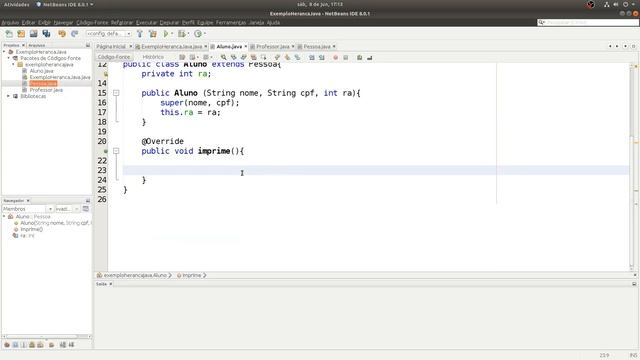Open the system volume indicator
The height and width of the screenshot is (360, 640).
(616, 4)
